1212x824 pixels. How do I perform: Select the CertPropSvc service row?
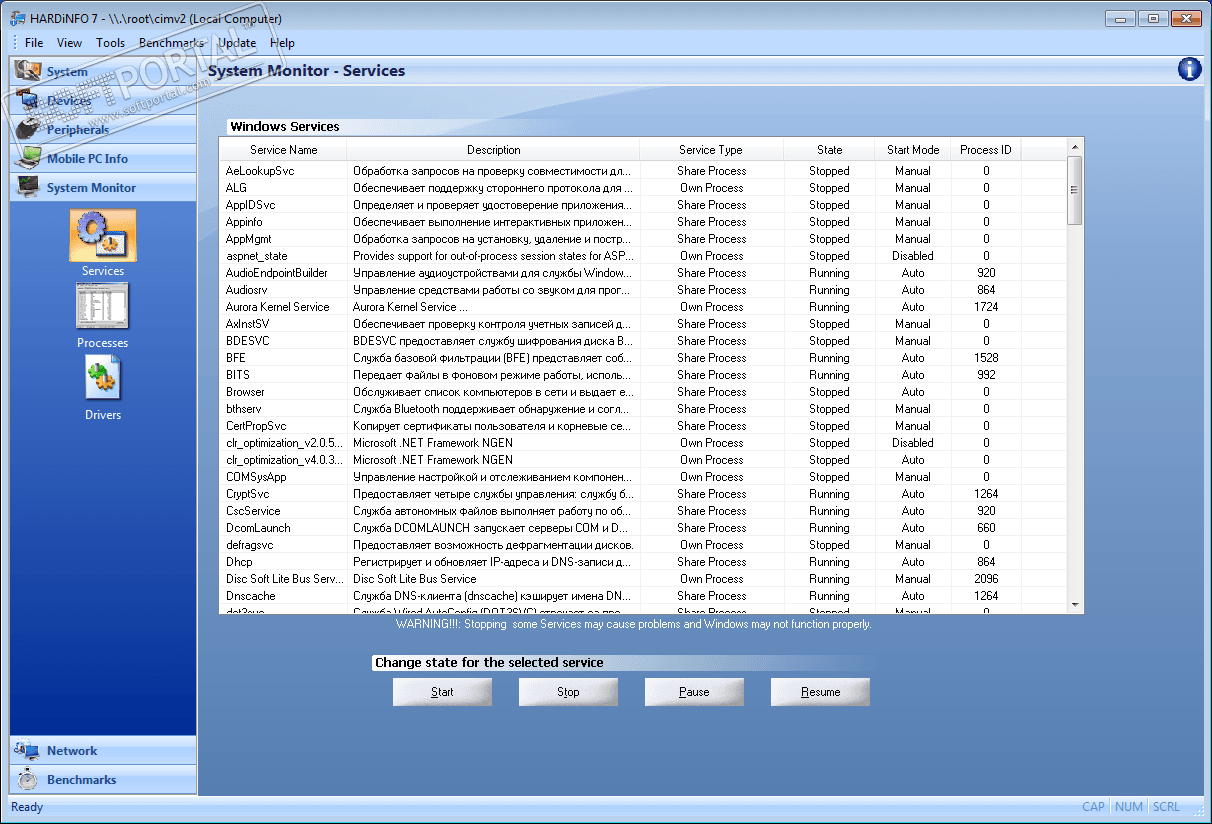pyautogui.click(x=643, y=426)
